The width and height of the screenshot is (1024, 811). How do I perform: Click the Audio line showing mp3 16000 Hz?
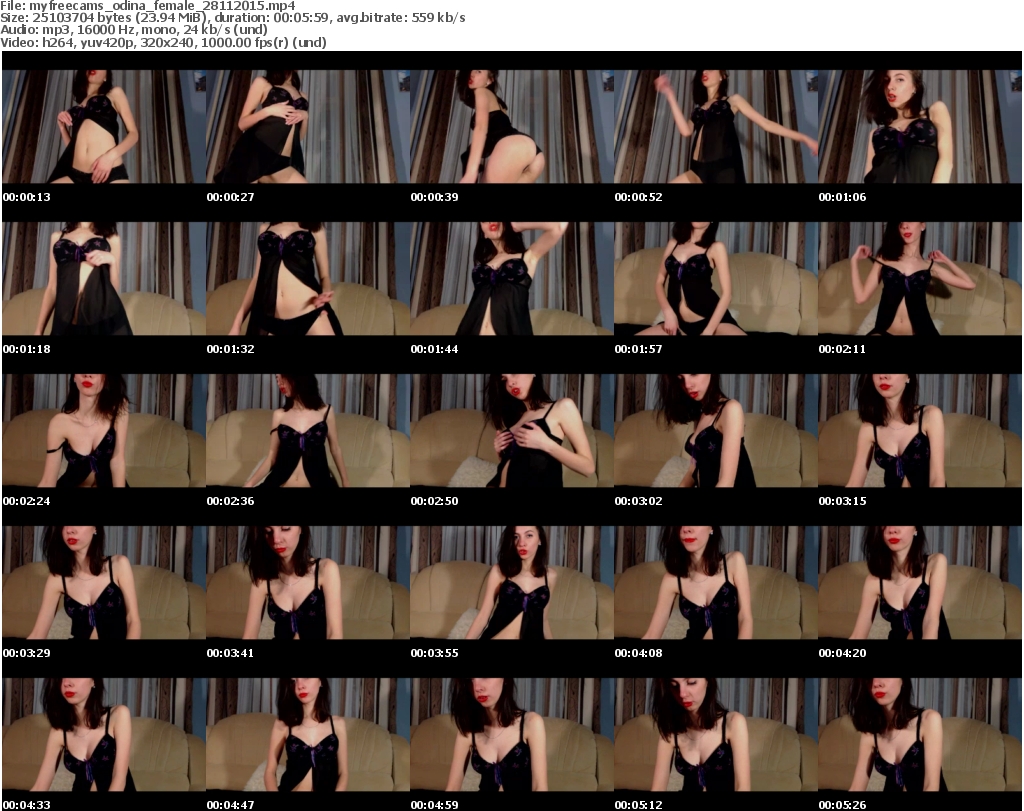pos(134,30)
